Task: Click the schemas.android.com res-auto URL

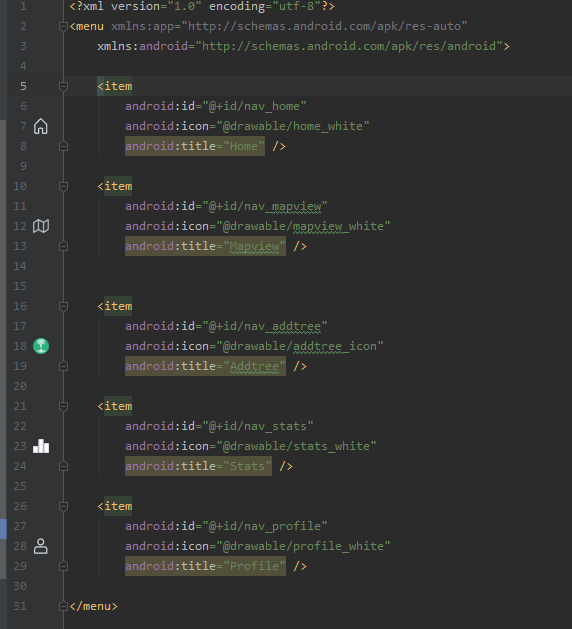Action: [x=324, y=26]
